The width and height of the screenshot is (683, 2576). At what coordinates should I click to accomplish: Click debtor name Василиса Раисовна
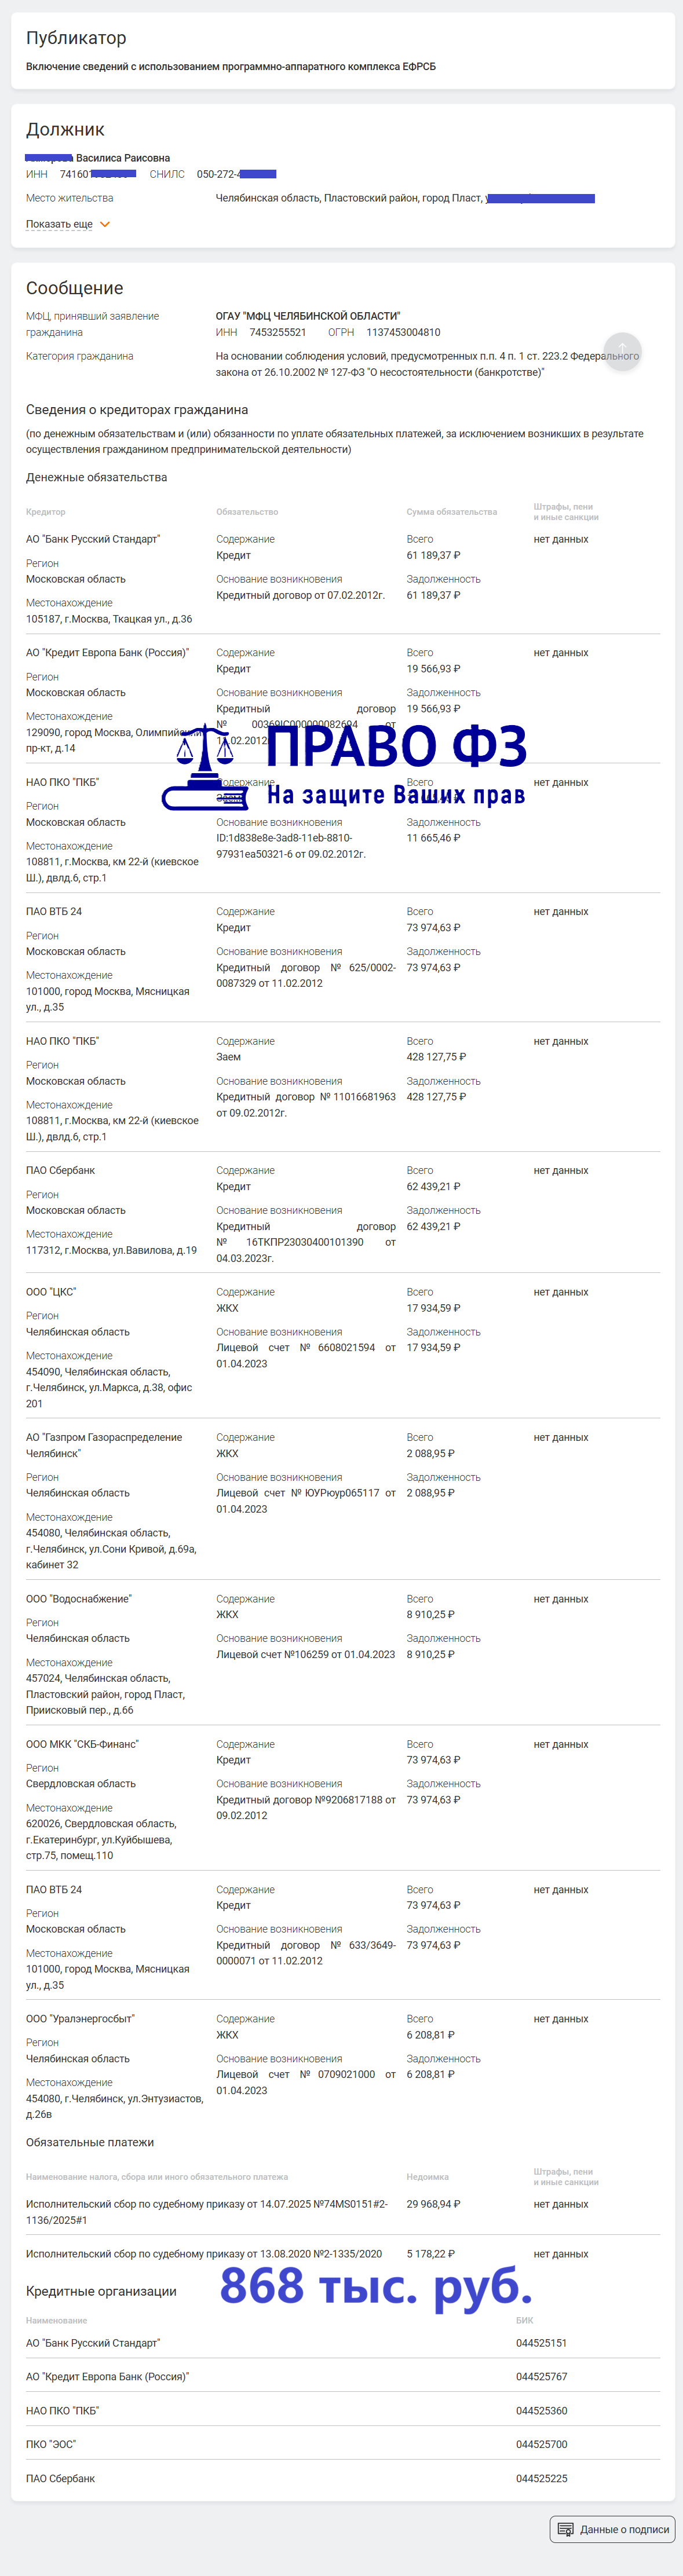122,158
